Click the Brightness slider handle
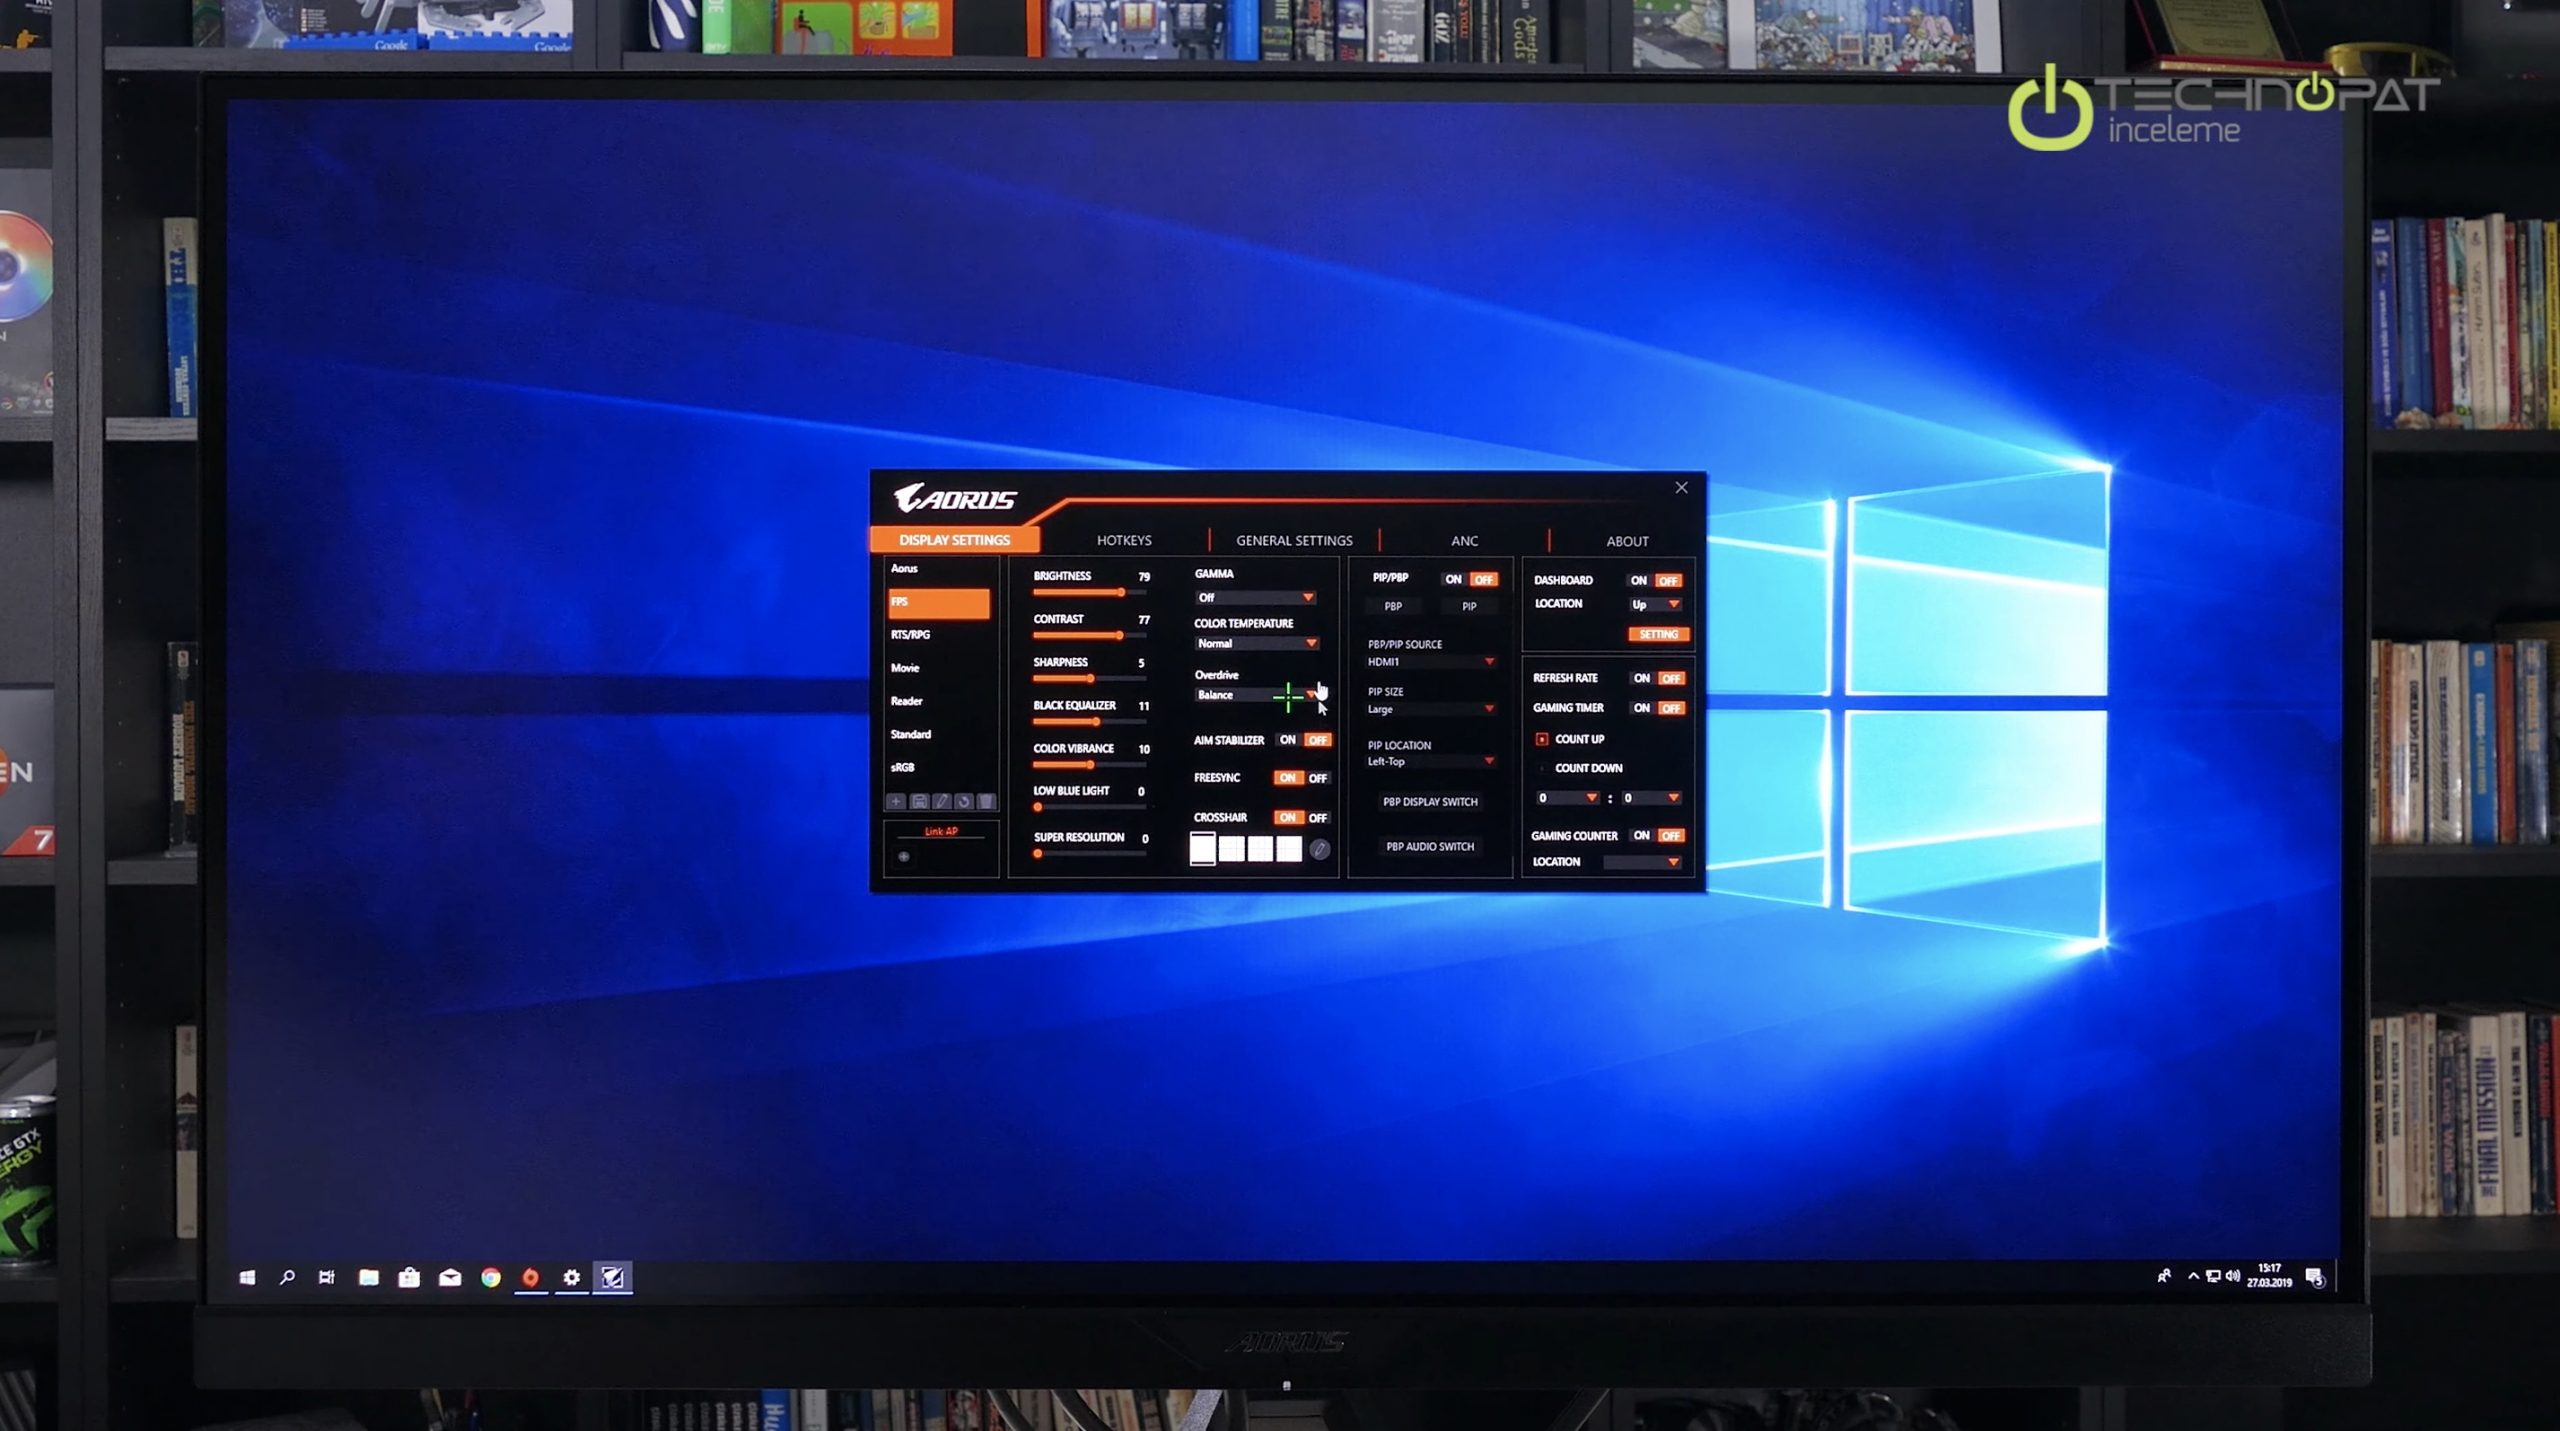The image size is (2560, 1431). pos(1121,593)
